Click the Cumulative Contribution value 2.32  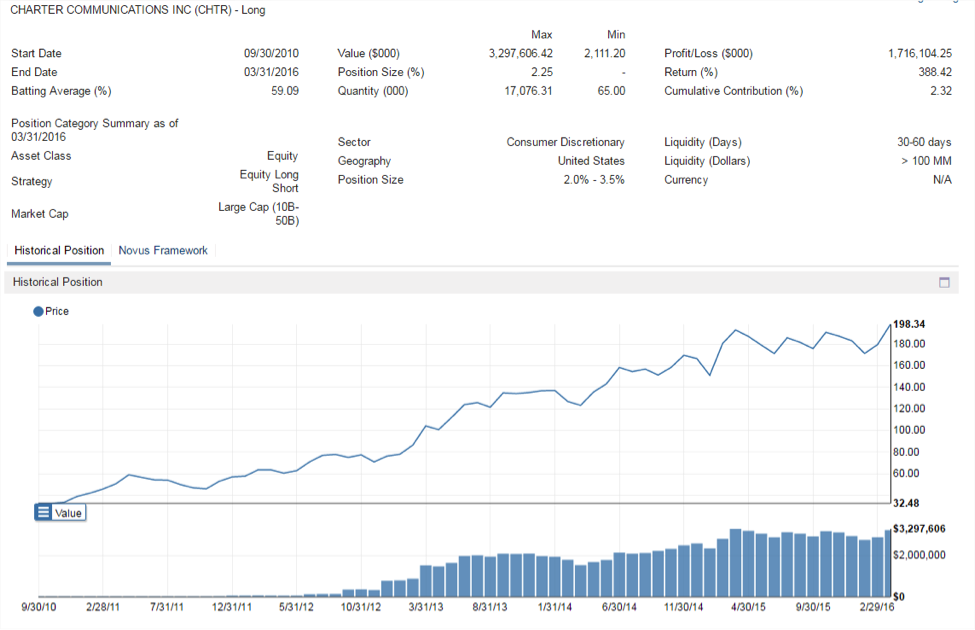pos(941,91)
